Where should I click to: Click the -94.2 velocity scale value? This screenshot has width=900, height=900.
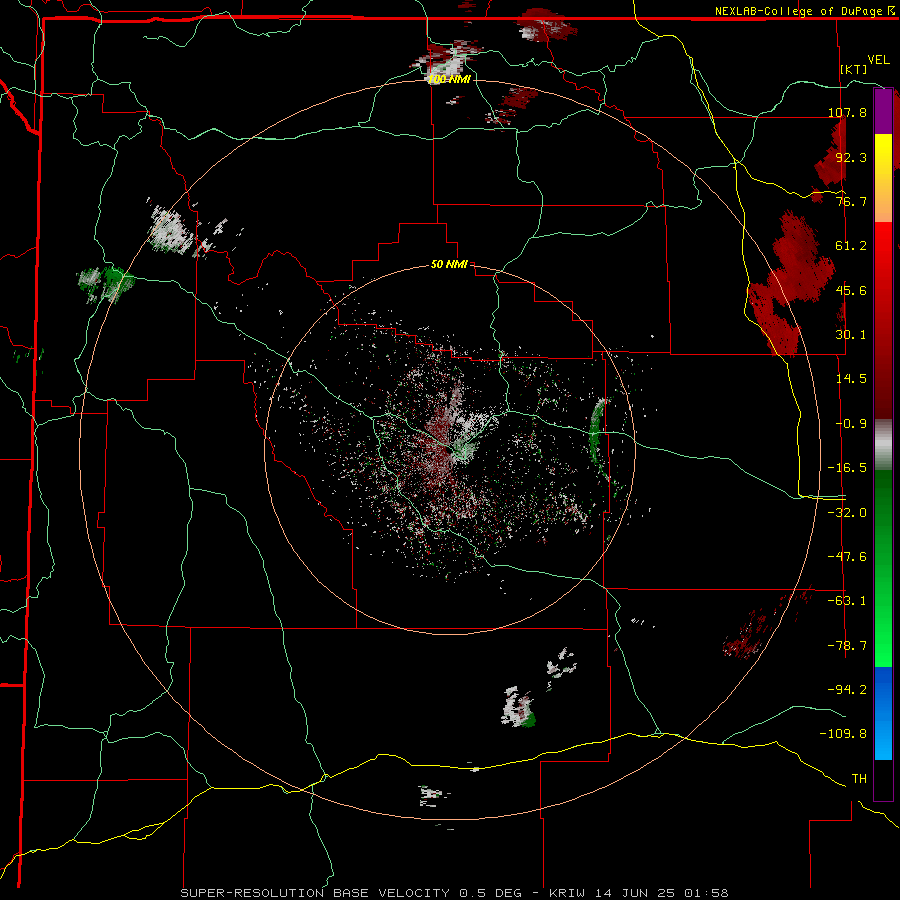click(x=847, y=689)
